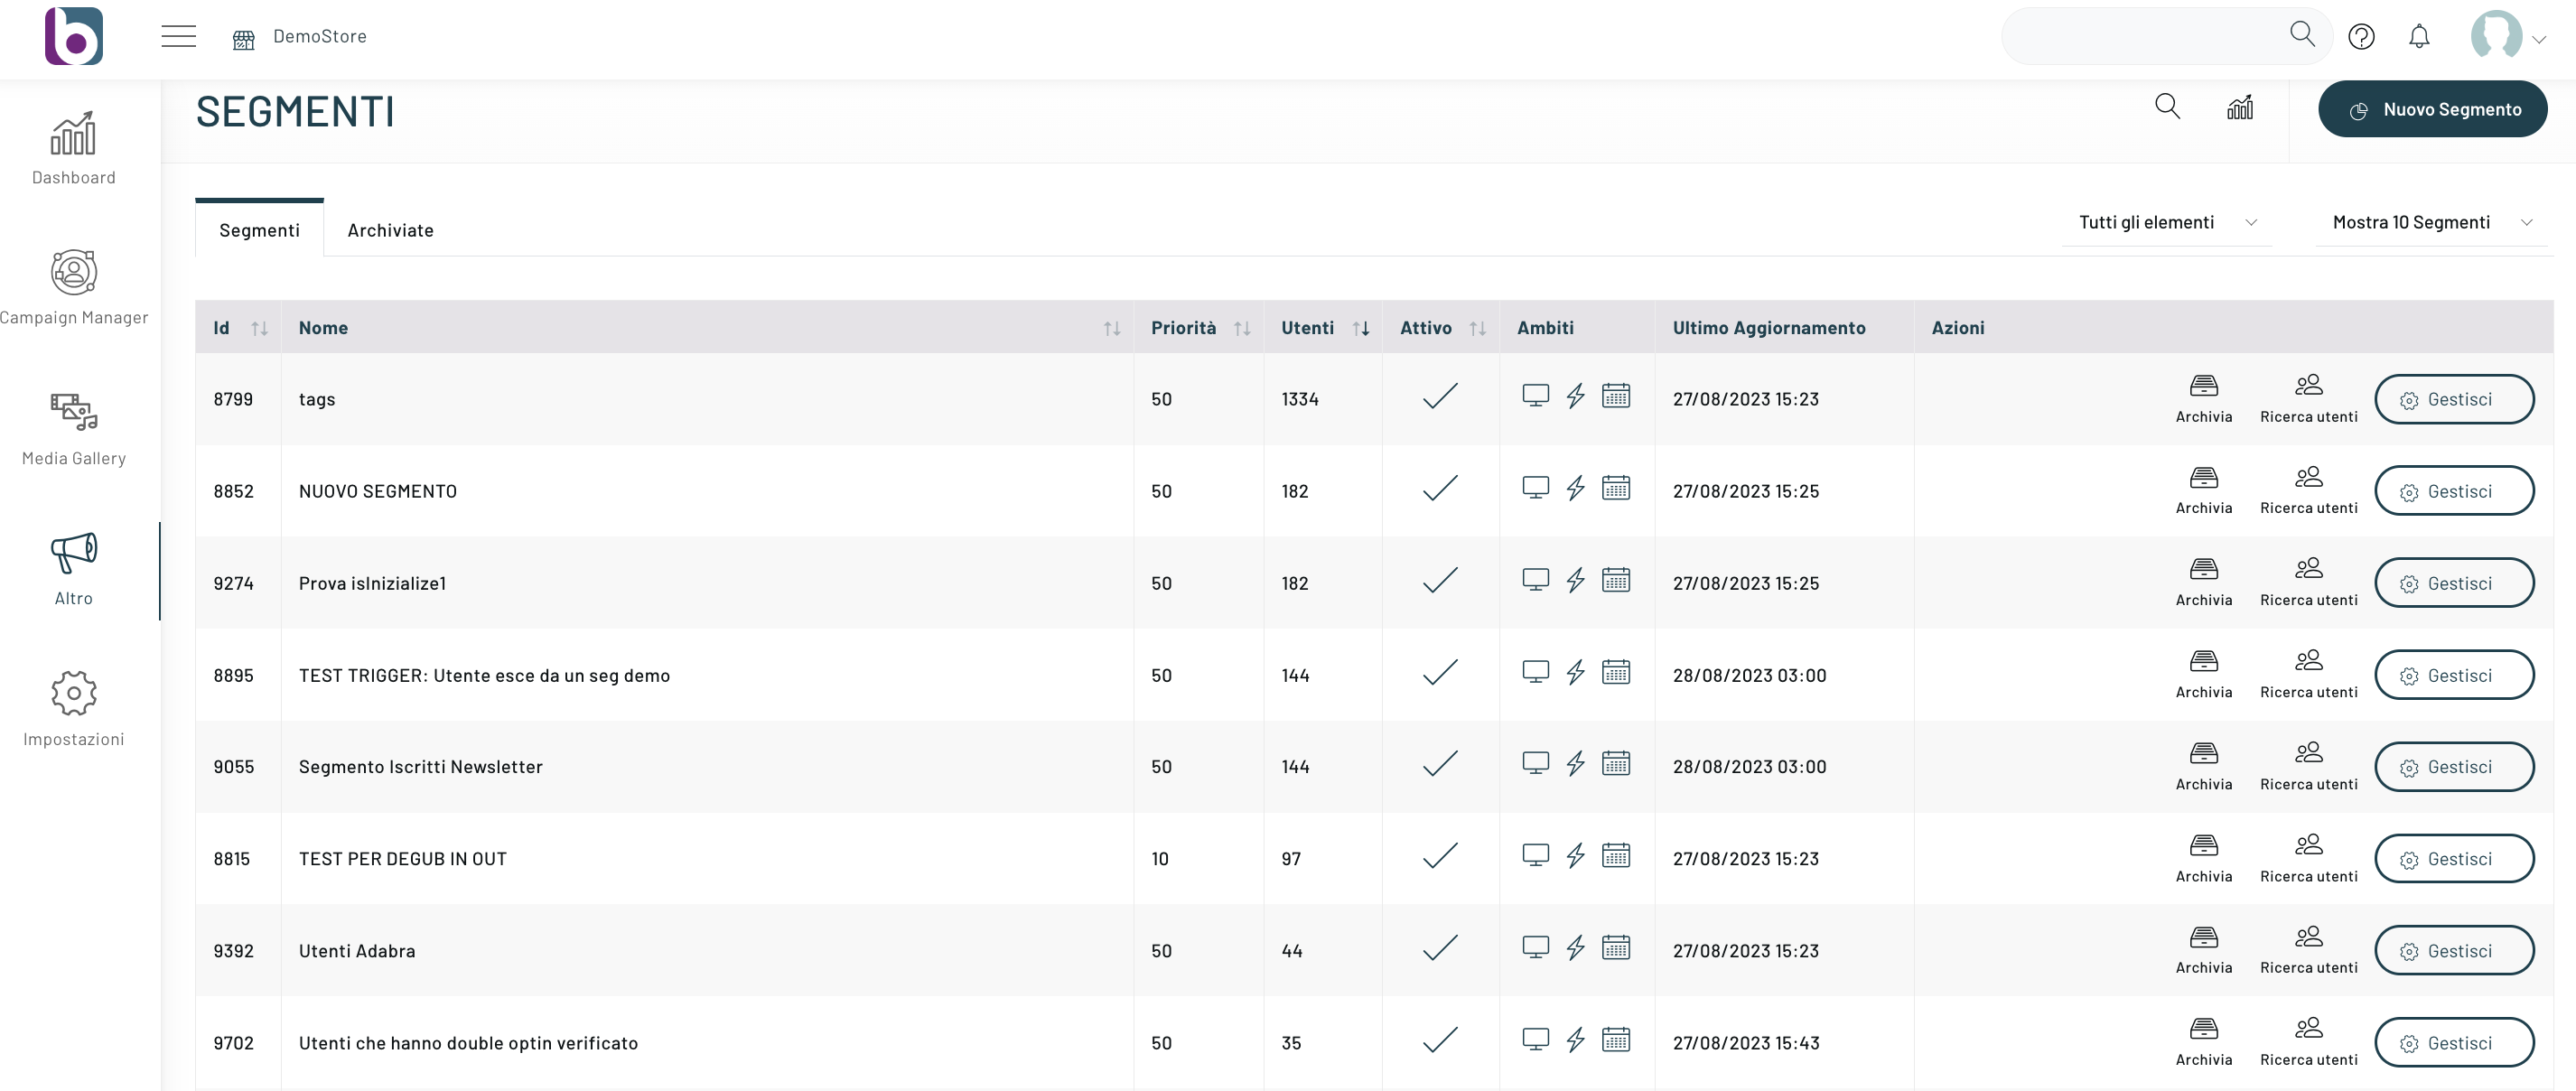2576x1091 pixels.
Task: Toggle active checkmark for Segmento Iscritti Newsletter
Action: click(x=1440, y=764)
